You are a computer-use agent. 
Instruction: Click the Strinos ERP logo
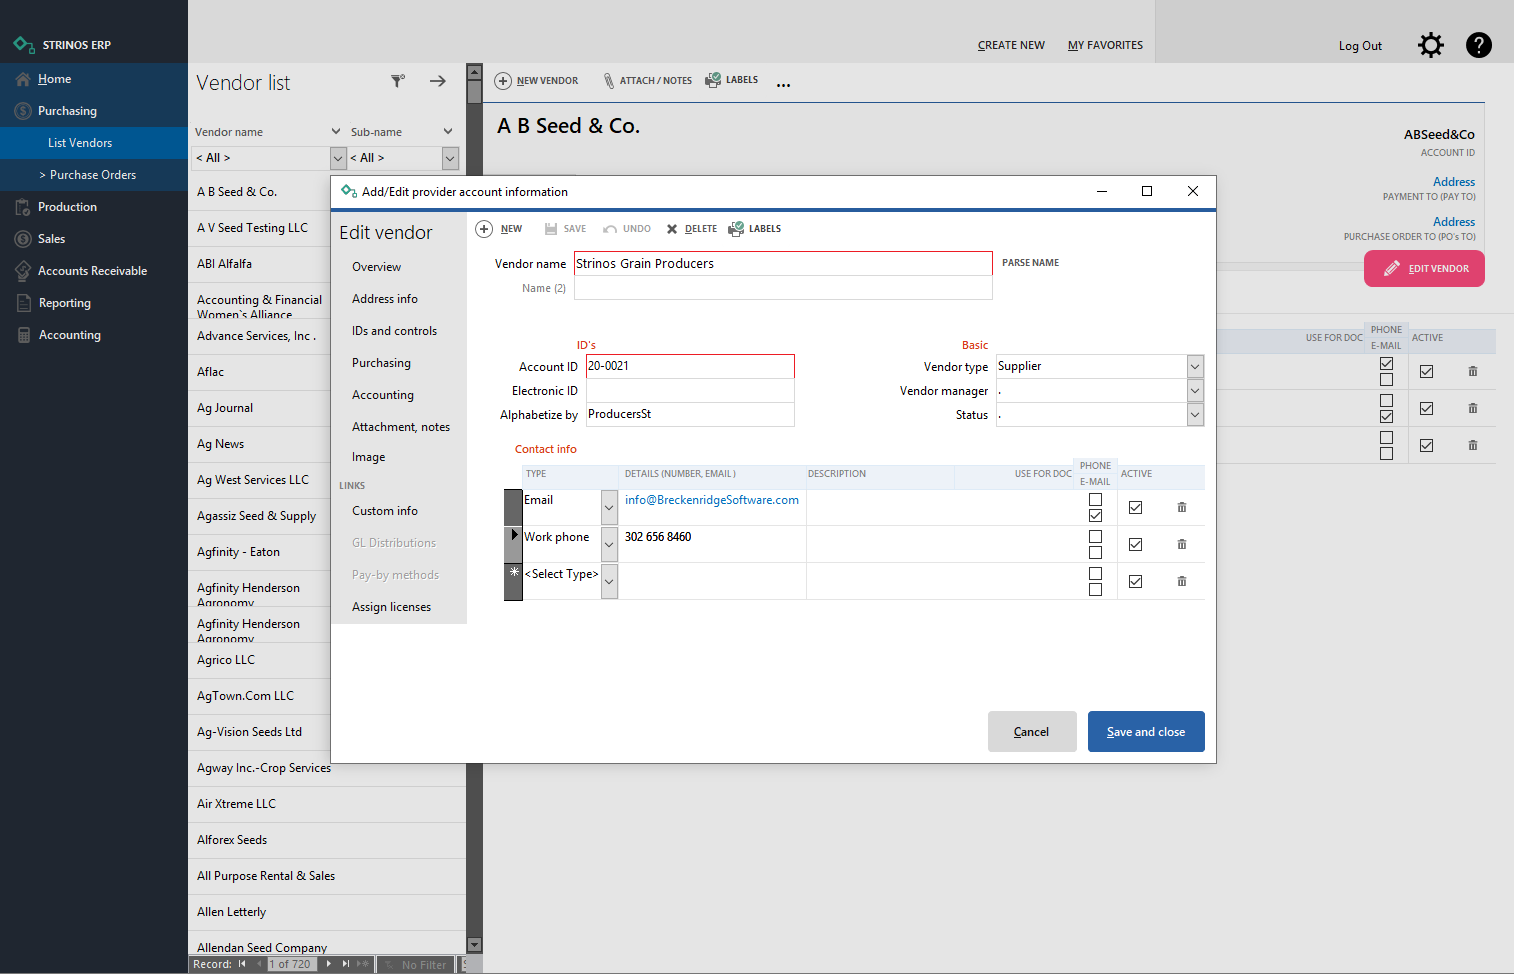point(24,45)
